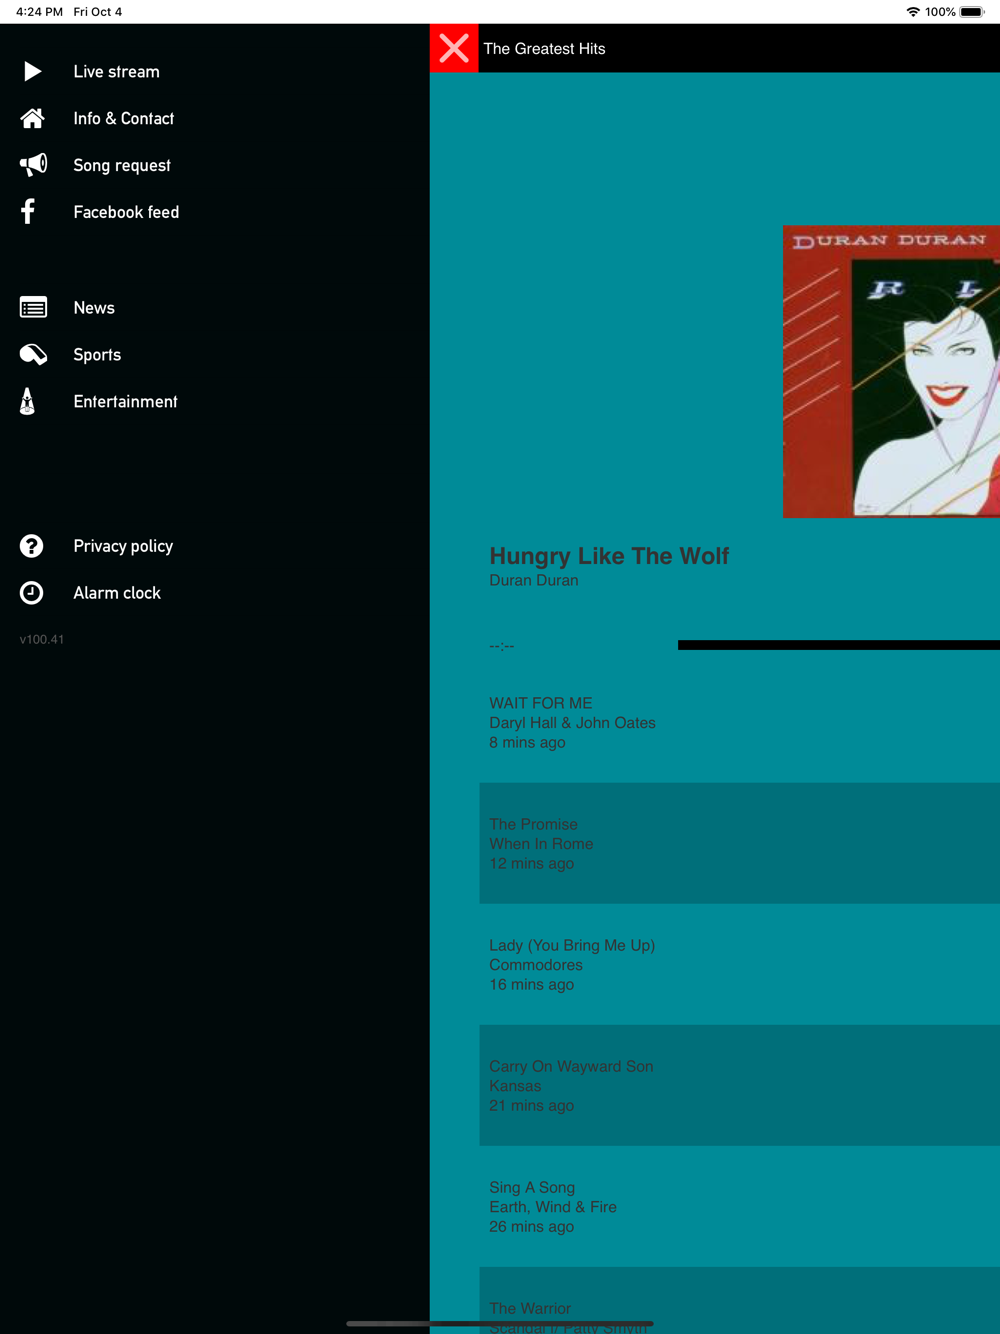The image size is (1000, 1334).
Task: Open the Alarm clock menu entry
Action: (117, 593)
